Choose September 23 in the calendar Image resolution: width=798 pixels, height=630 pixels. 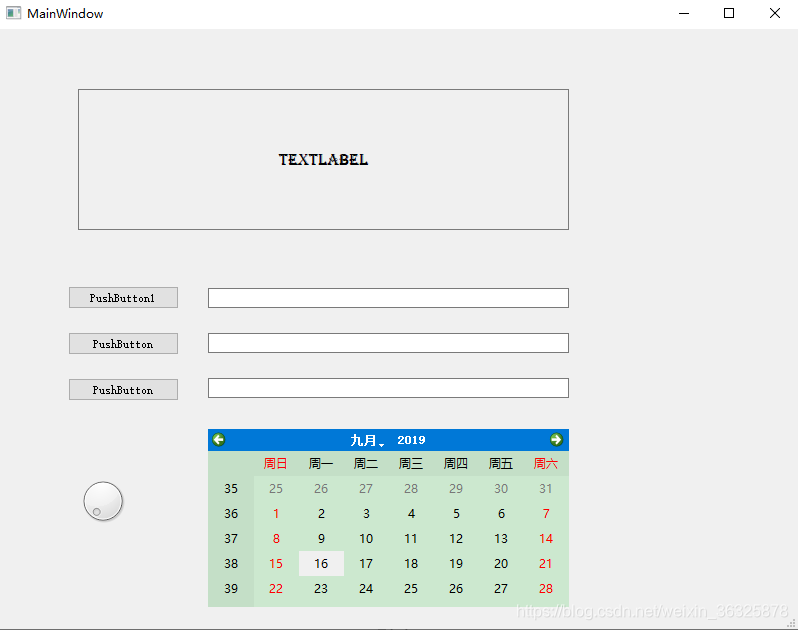click(321, 588)
